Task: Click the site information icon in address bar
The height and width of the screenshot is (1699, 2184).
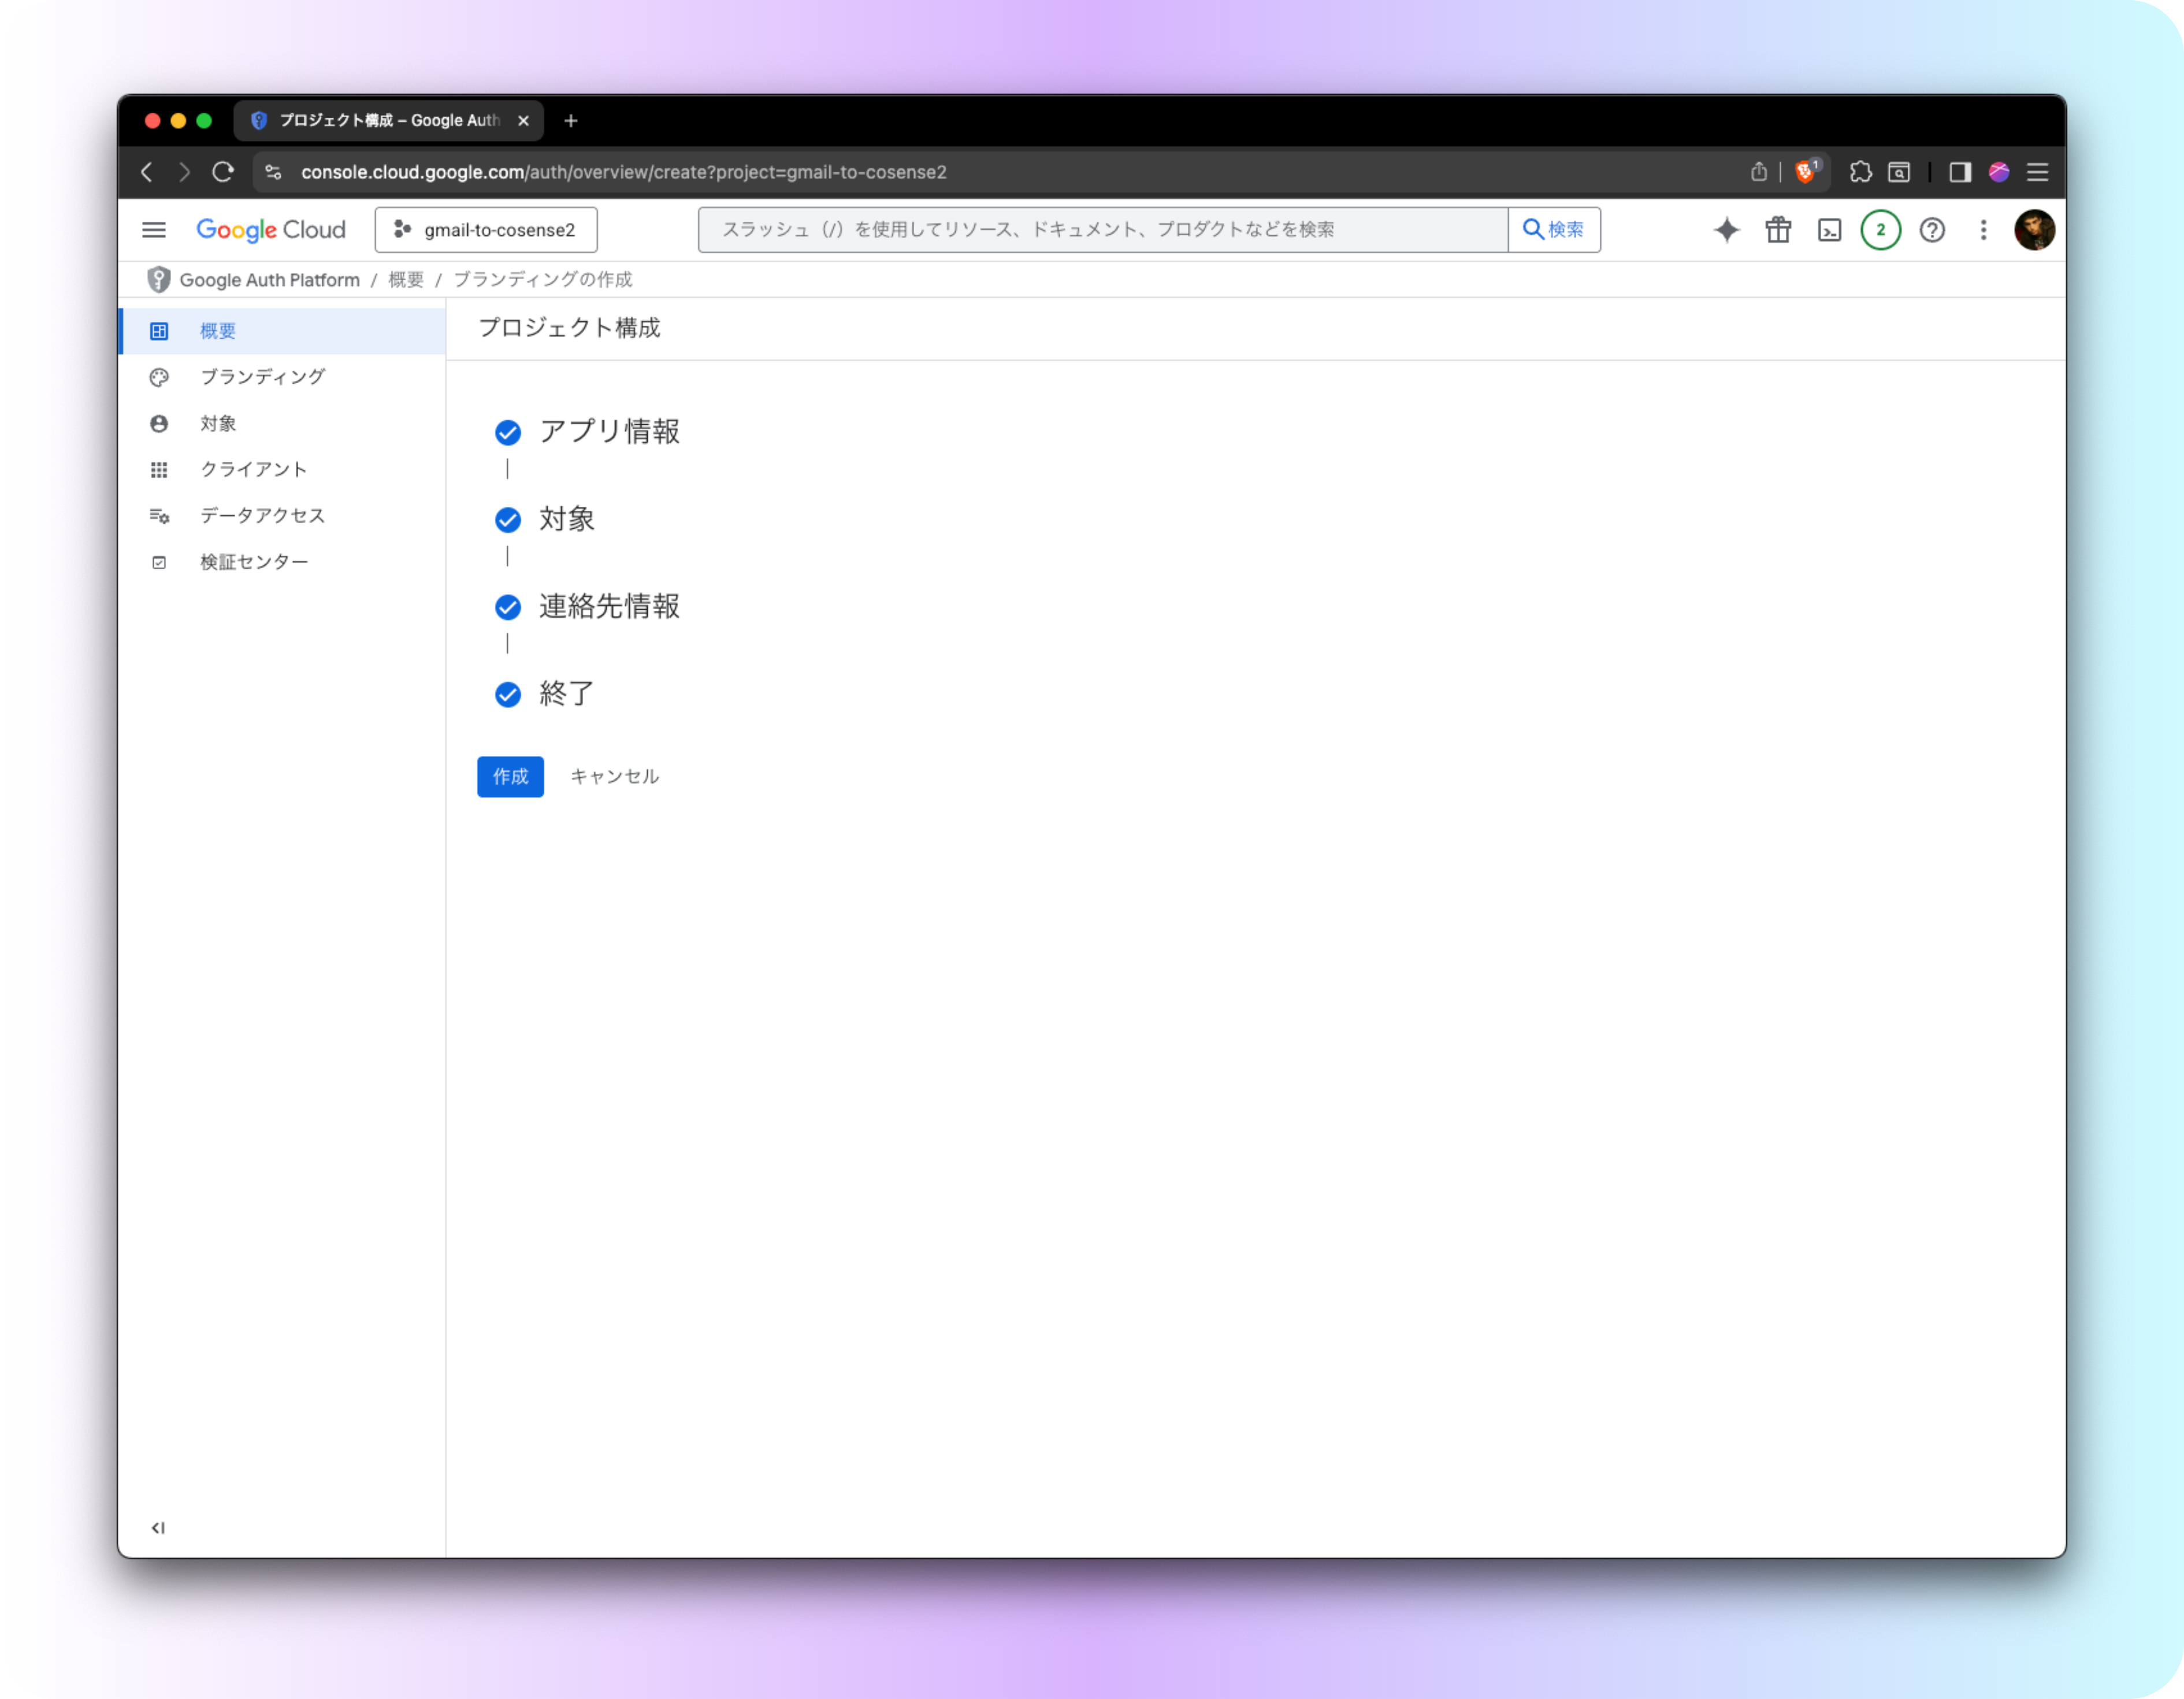Action: [273, 172]
